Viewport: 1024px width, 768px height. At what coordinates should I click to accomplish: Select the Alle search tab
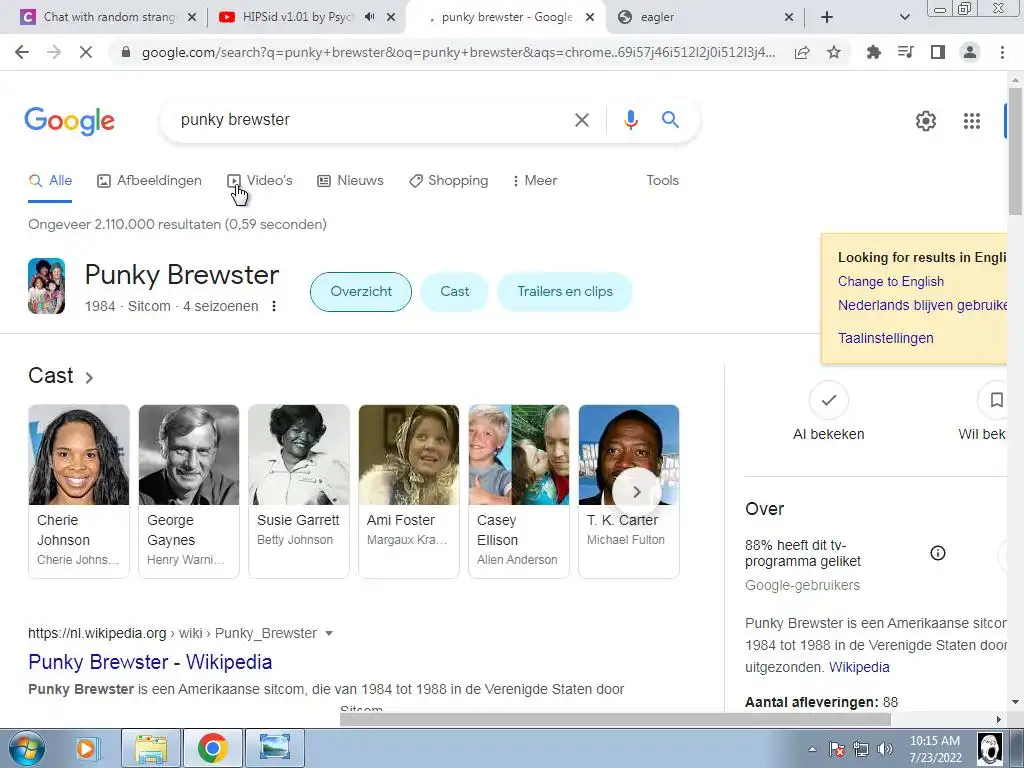pyautogui.click(x=51, y=181)
